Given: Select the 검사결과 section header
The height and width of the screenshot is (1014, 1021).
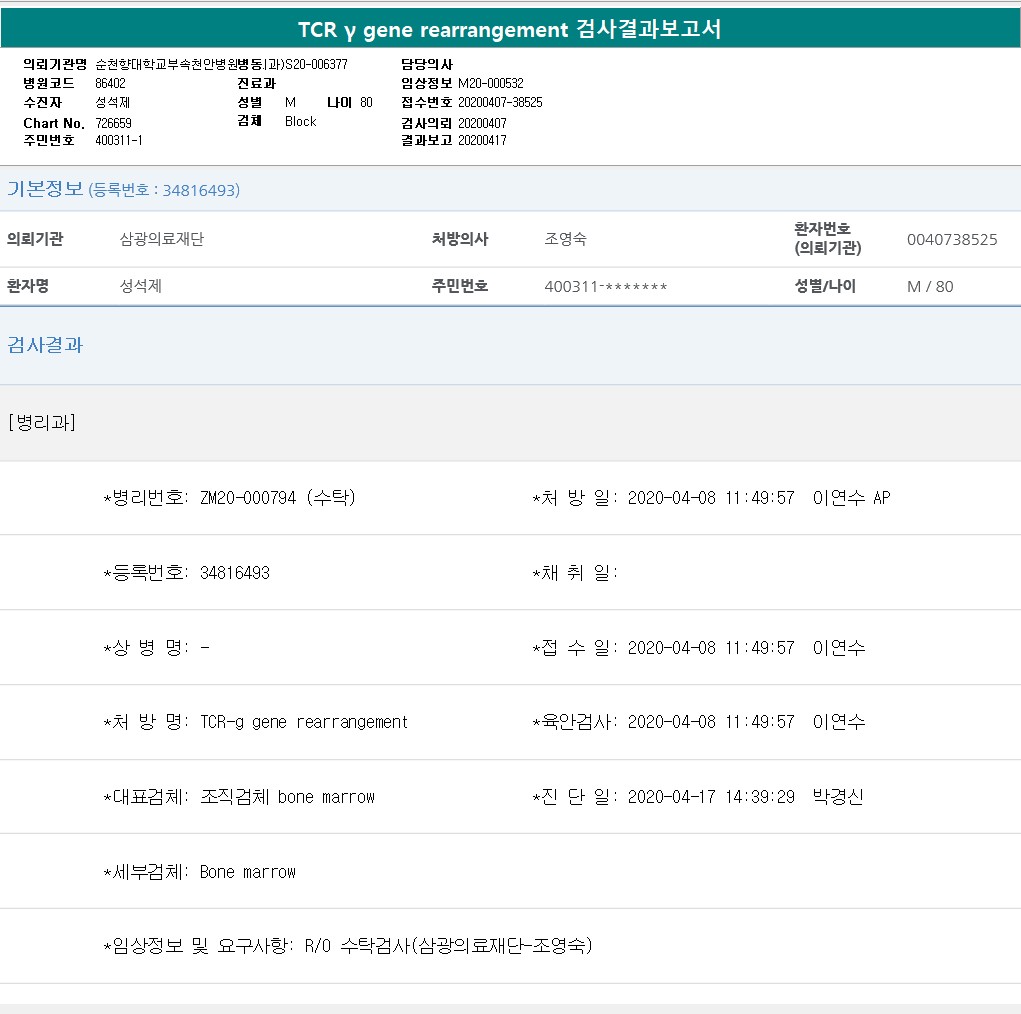Looking at the screenshot, I should click(x=45, y=345).
